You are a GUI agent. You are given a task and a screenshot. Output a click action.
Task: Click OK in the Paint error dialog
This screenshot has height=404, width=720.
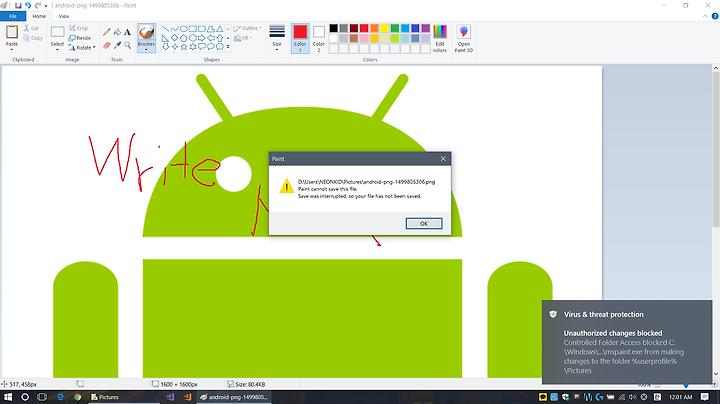(424, 224)
